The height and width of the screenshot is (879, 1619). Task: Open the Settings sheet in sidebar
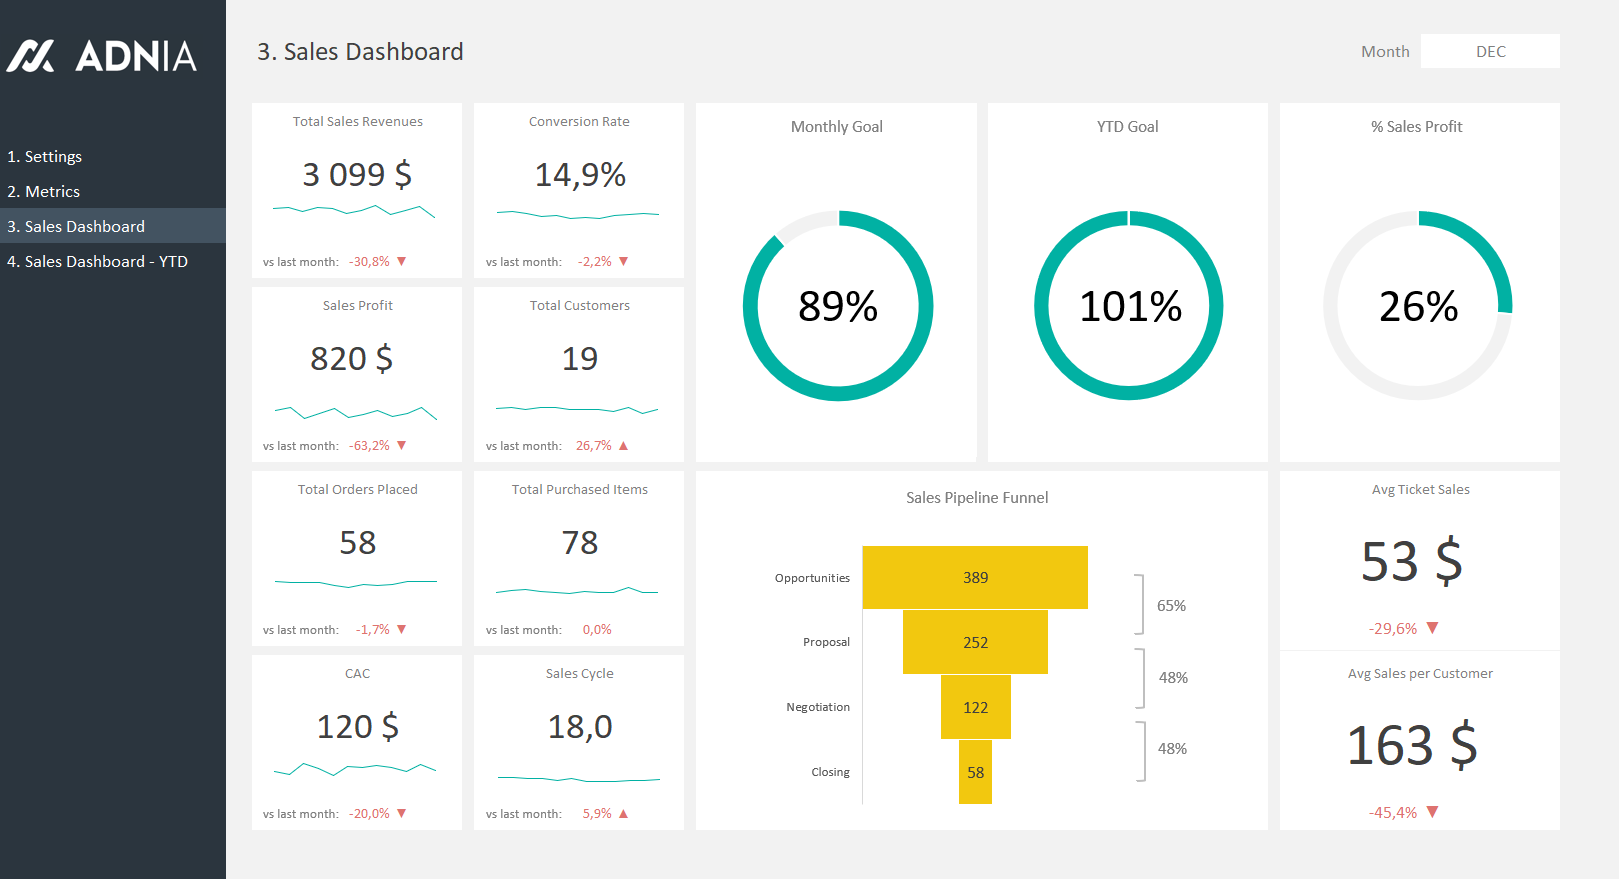click(x=45, y=157)
